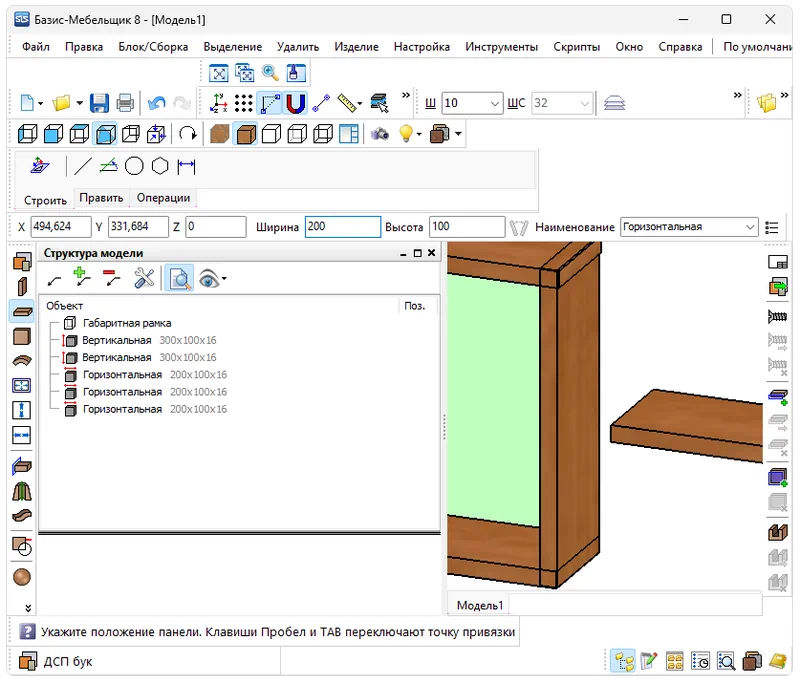Screen dimensions: 800x683
Task: Open the ШС dropdown showing 32
Action: (585, 104)
